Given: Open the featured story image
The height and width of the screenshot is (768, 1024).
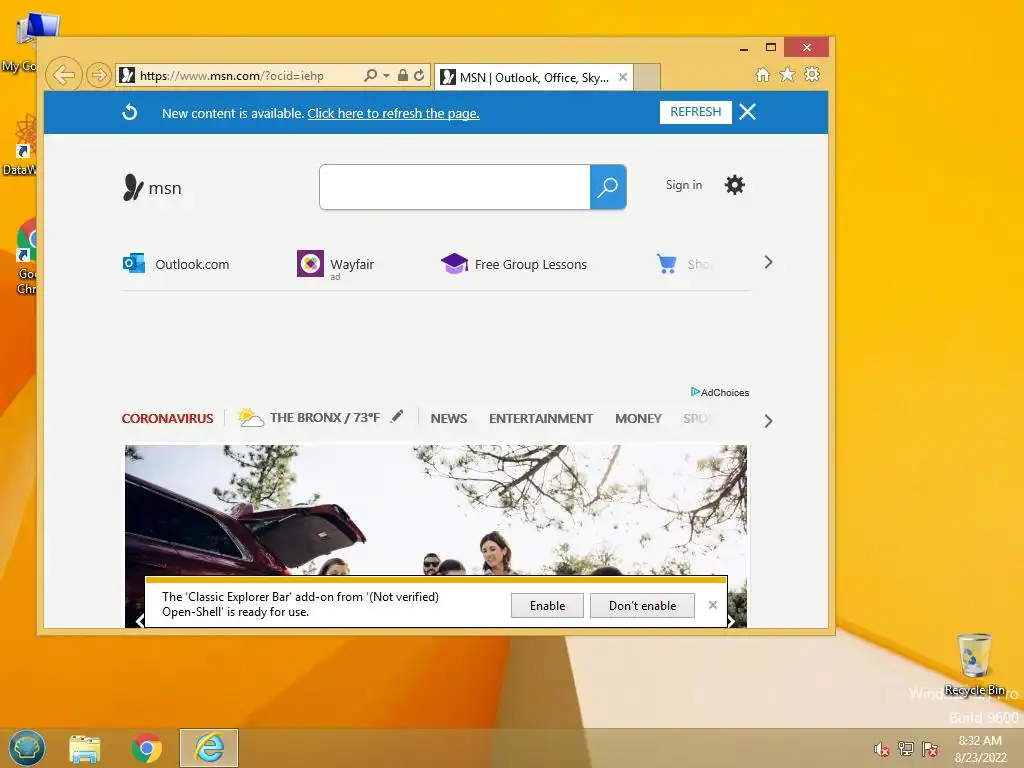Looking at the screenshot, I should [436, 509].
